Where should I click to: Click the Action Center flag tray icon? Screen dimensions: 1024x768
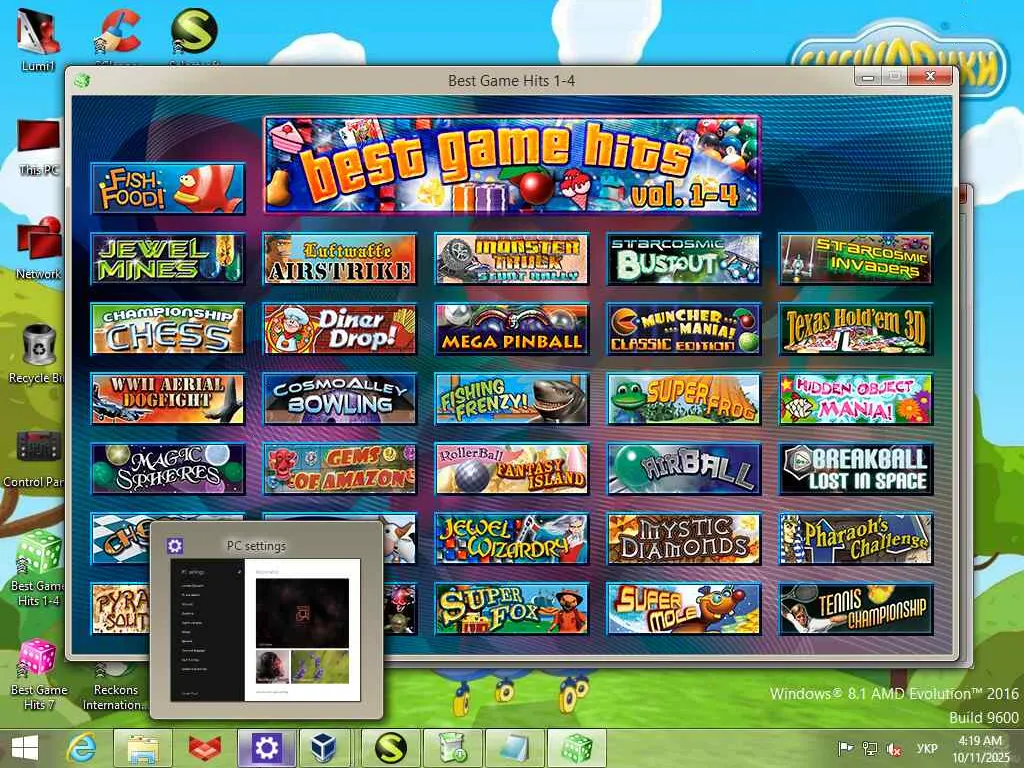(x=846, y=748)
